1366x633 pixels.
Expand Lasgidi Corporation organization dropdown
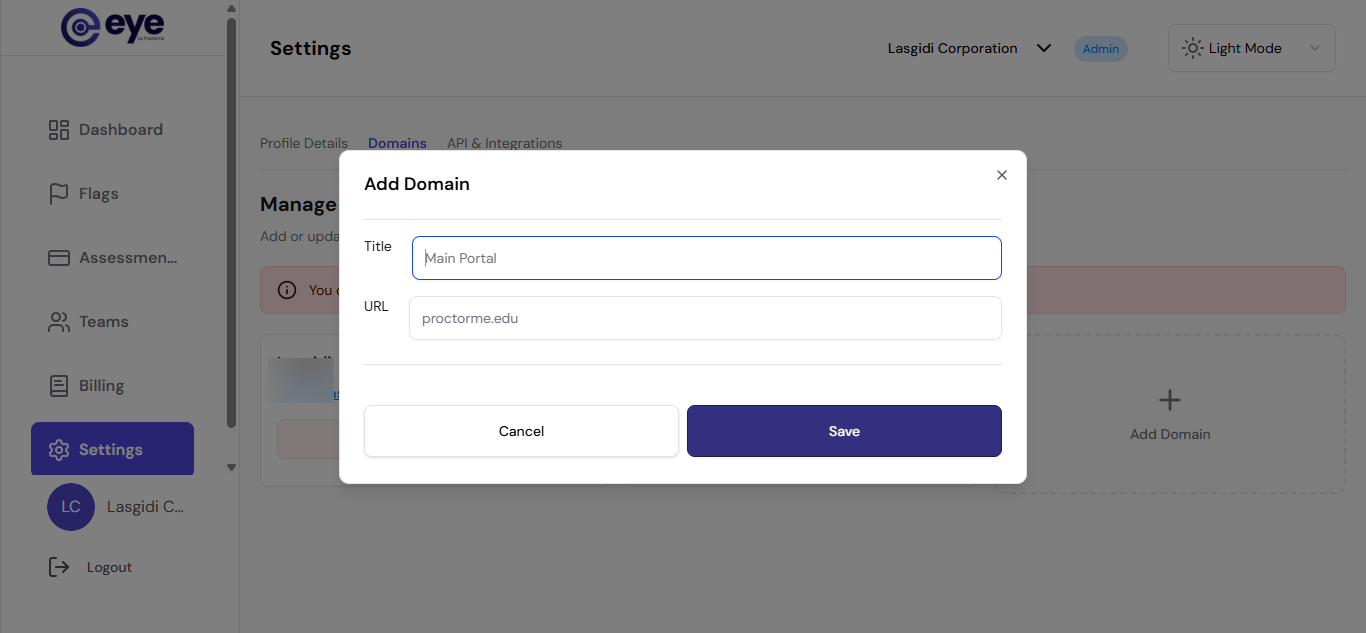969,48
